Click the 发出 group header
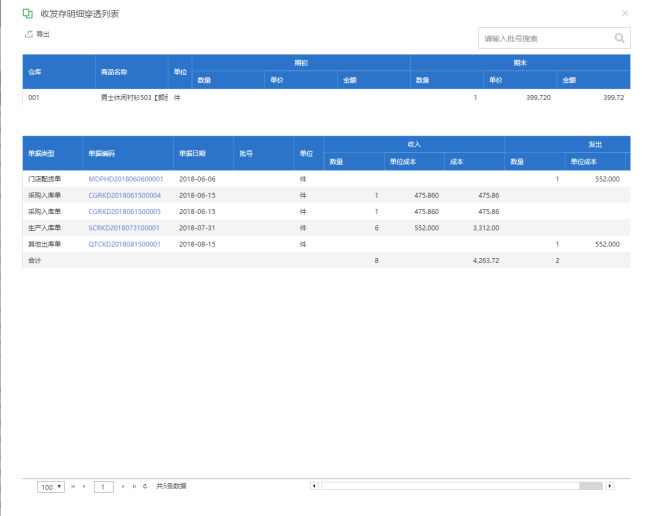 click(x=567, y=144)
